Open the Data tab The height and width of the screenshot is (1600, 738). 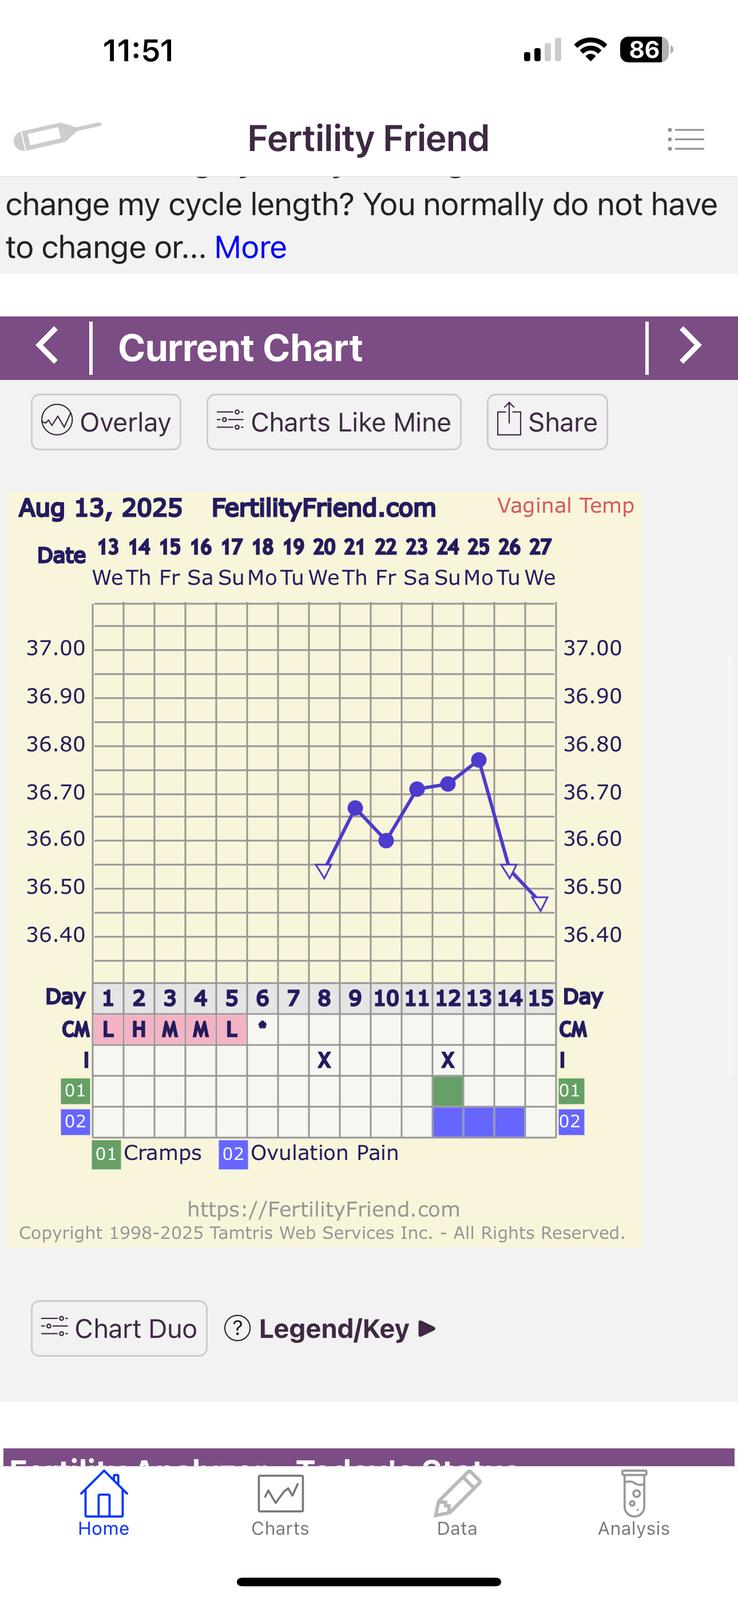click(457, 1504)
